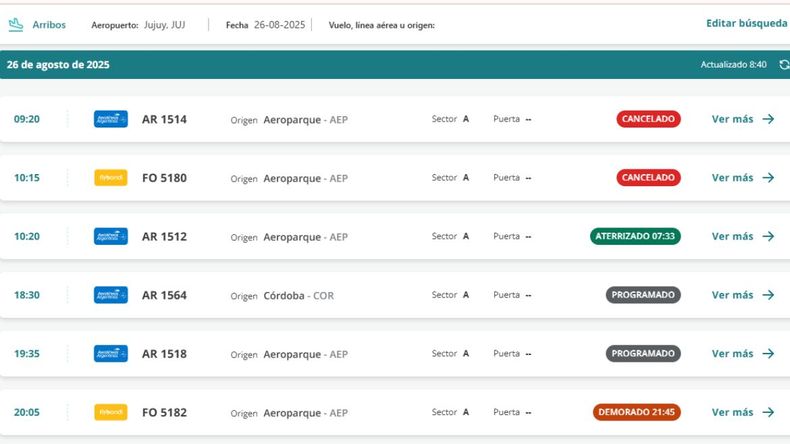790x444 pixels.
Task: Expand details with FO 5180 Ver más arrow
Action: 768,178
